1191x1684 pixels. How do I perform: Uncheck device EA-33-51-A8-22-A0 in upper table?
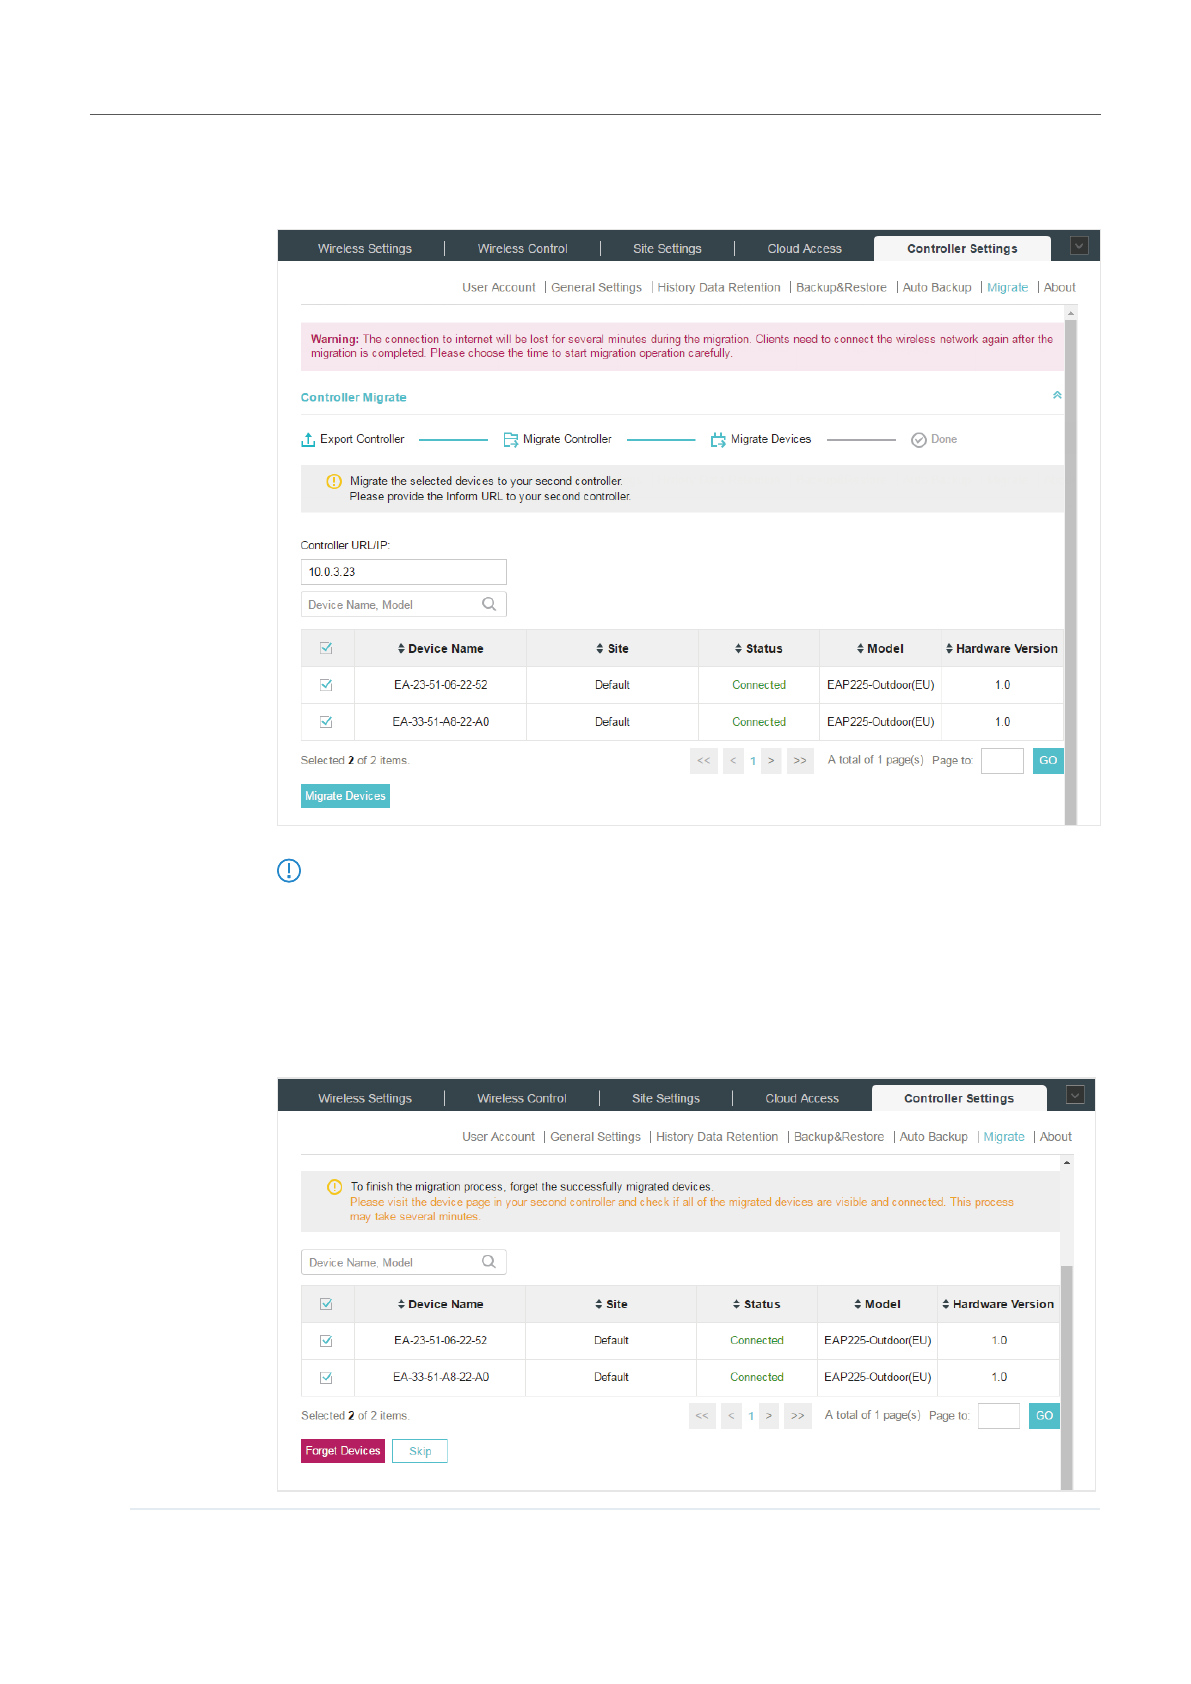[326, 722]
